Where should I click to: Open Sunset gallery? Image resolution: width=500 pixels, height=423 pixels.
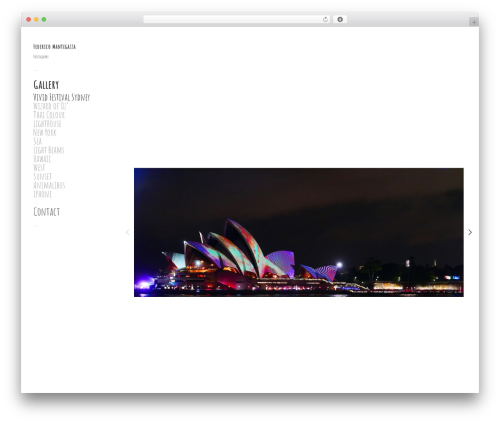coord(42,176)
